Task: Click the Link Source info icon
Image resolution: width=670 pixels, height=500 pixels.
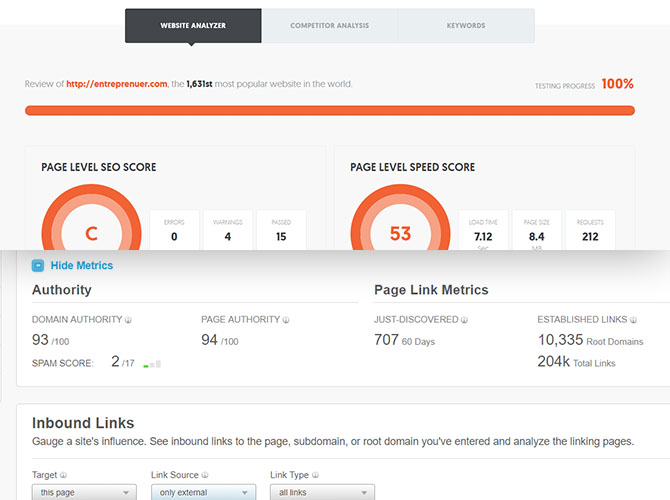Action: (205, 475)
